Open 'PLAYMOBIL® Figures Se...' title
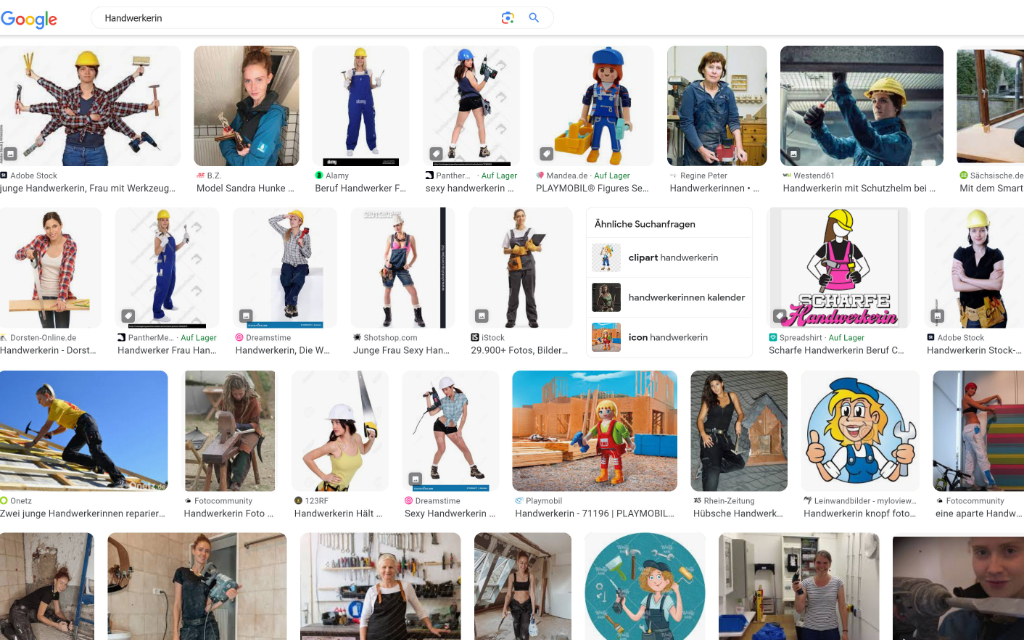The height and width of the screenshot is (640, 1024). pos(592,188)
